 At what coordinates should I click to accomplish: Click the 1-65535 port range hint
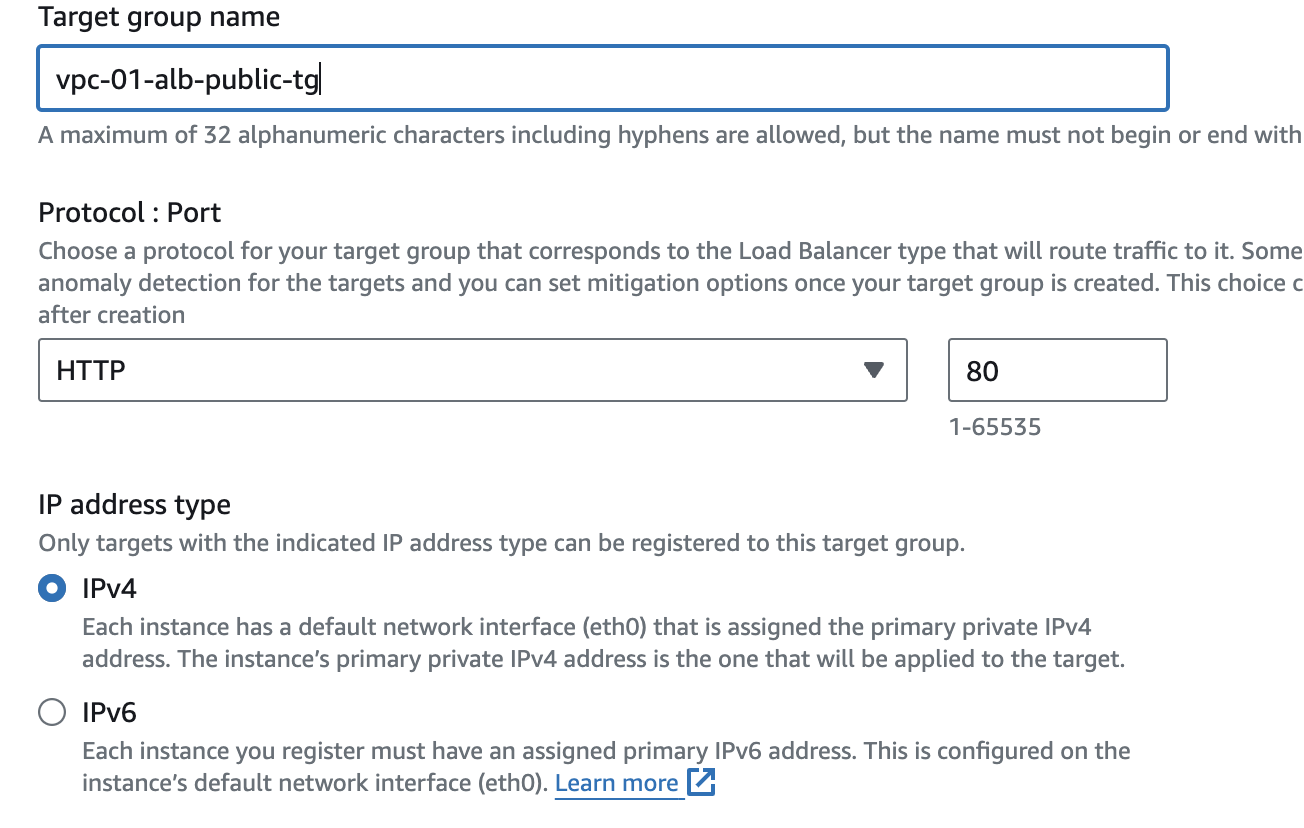tap(995, 428)
